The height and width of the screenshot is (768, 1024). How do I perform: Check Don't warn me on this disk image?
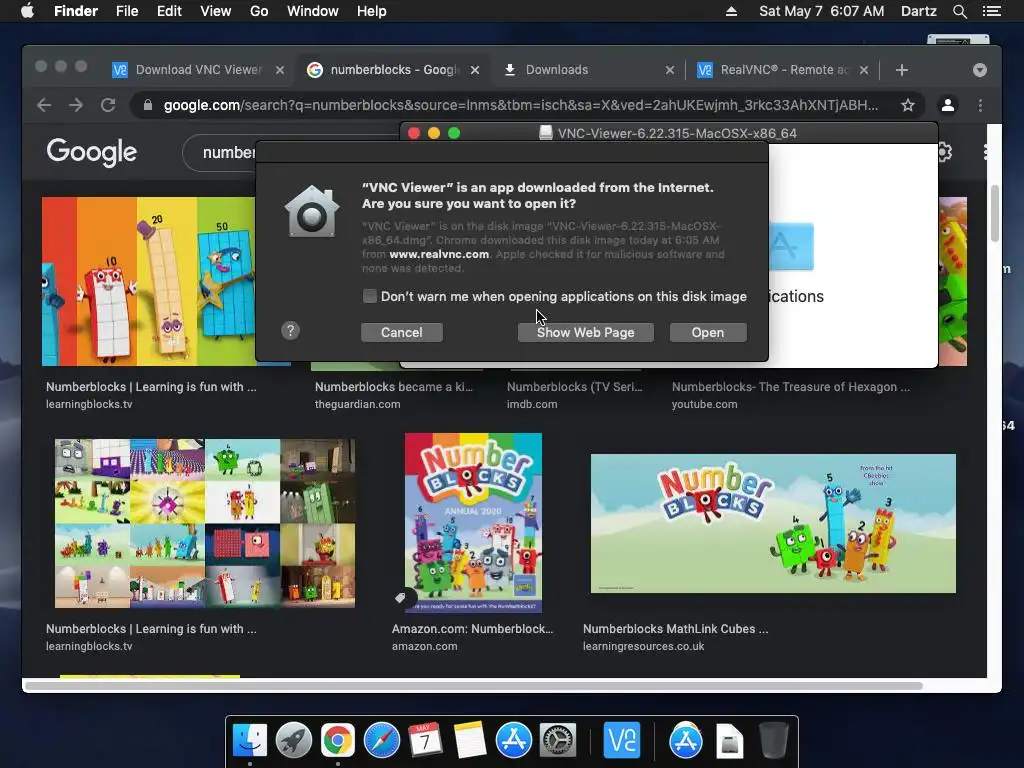[370, 296]
